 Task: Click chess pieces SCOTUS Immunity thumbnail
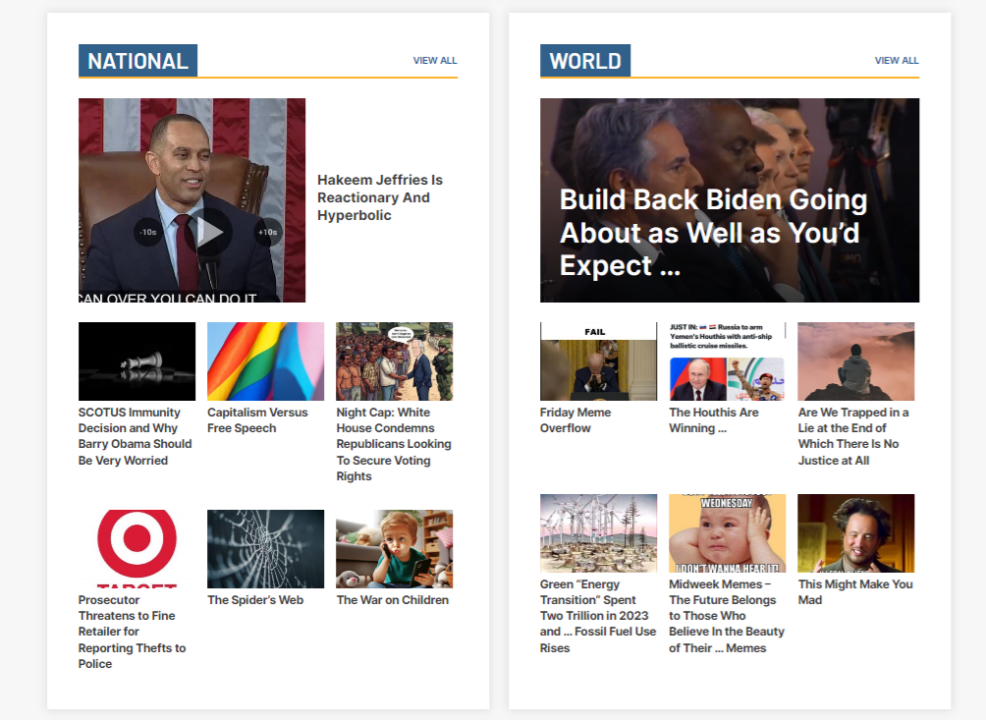click(x=137, y=361)
